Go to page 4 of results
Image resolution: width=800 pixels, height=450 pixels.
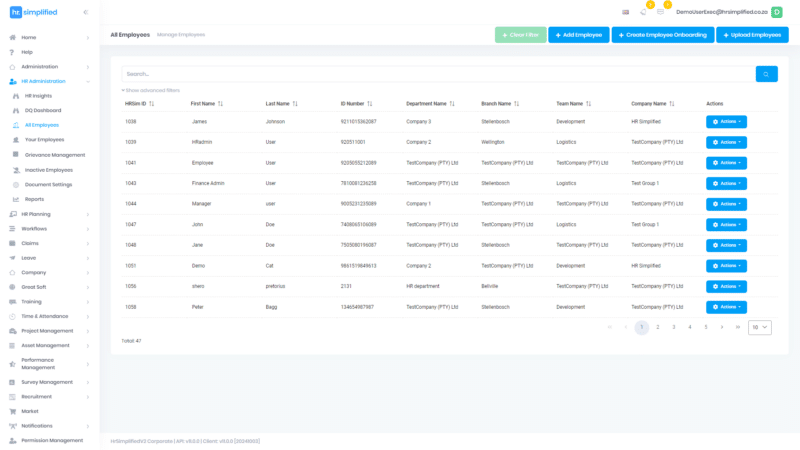(x=690, y=327)
